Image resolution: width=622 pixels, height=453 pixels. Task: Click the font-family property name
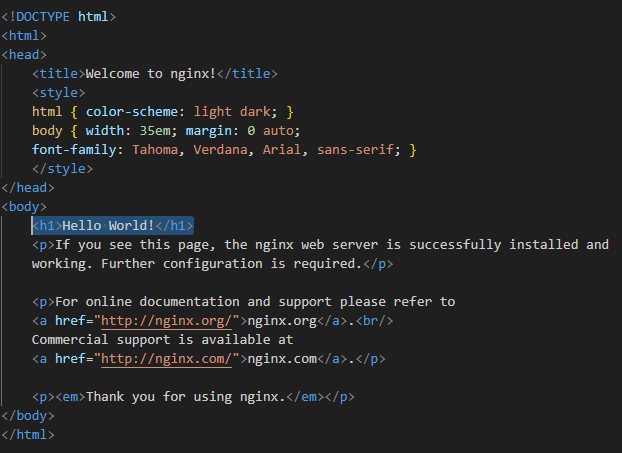[74, 150]
